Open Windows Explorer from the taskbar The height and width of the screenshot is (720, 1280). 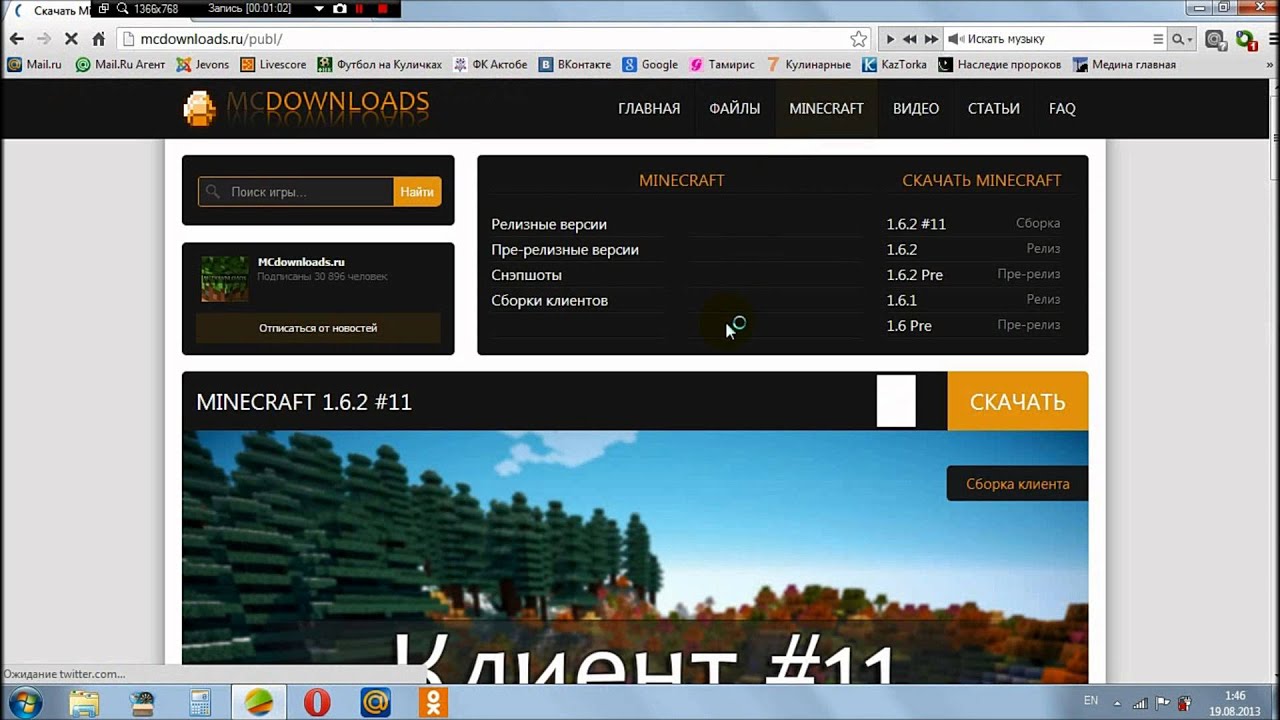[84, 703]
